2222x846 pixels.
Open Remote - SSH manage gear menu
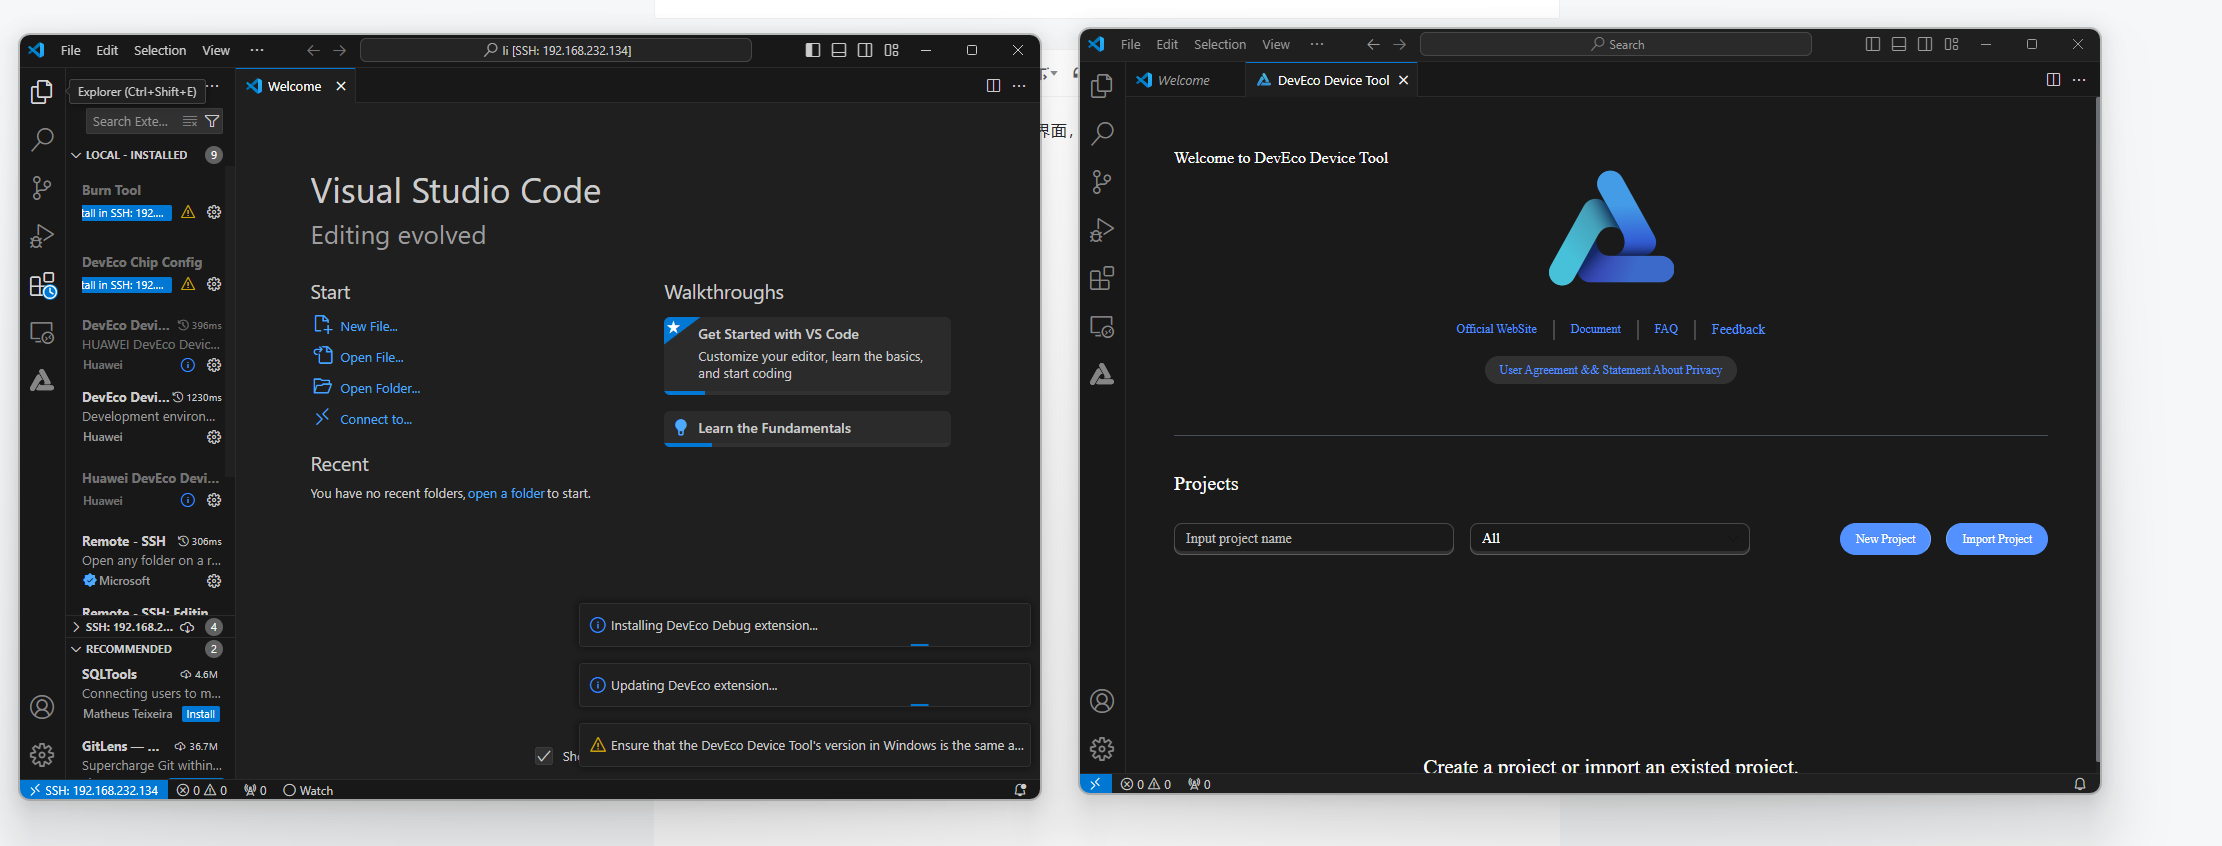(214, 581)
